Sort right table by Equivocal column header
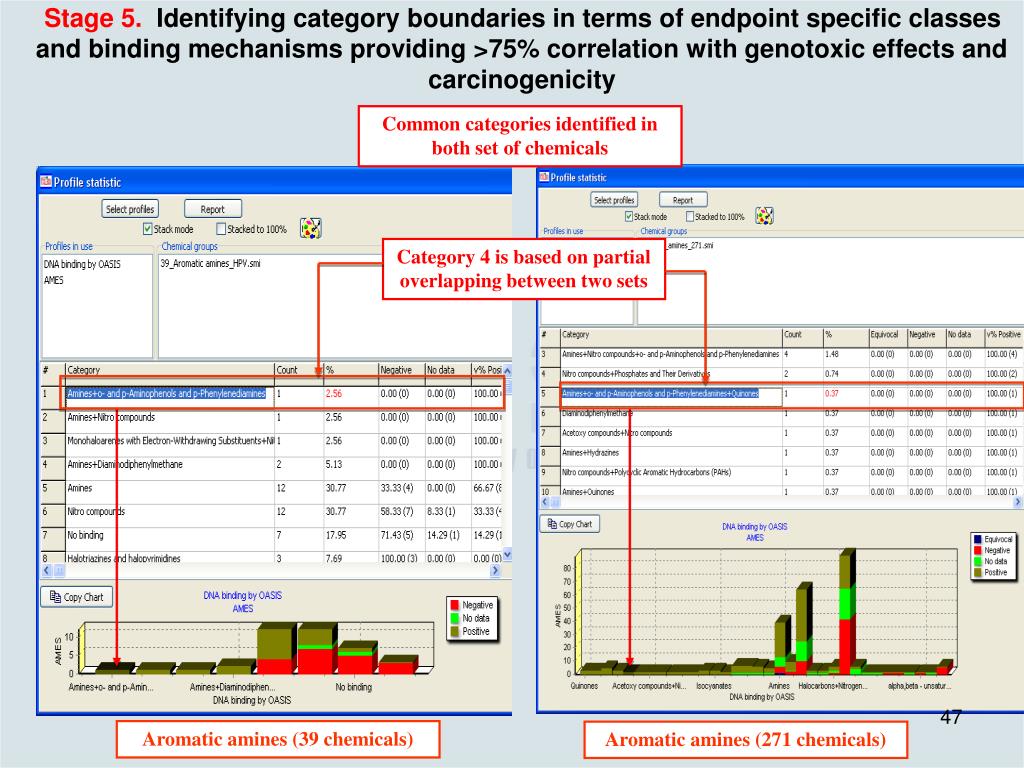This screenshot has height=768, width=1024. (x=887, y=334)
